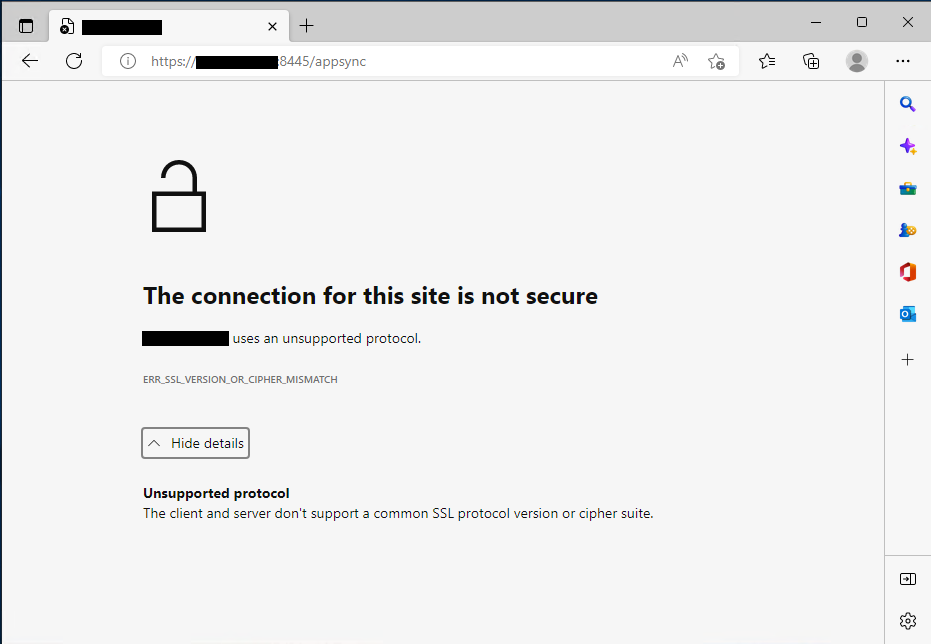Add this page to favorites
This screenshot has height=644, width=931.
[x=716, y=61]
